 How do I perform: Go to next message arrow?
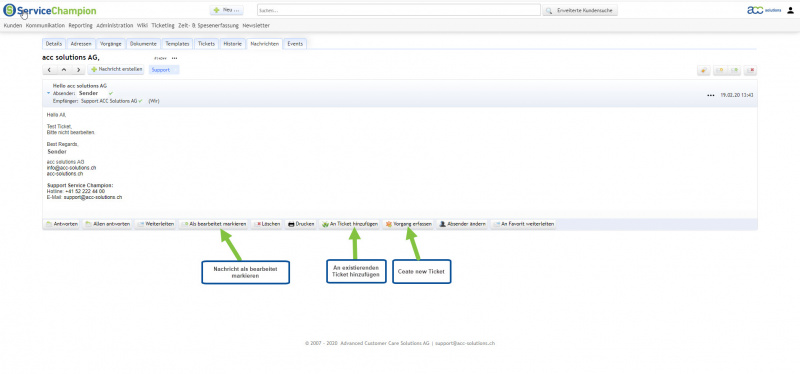coord(78,70)
